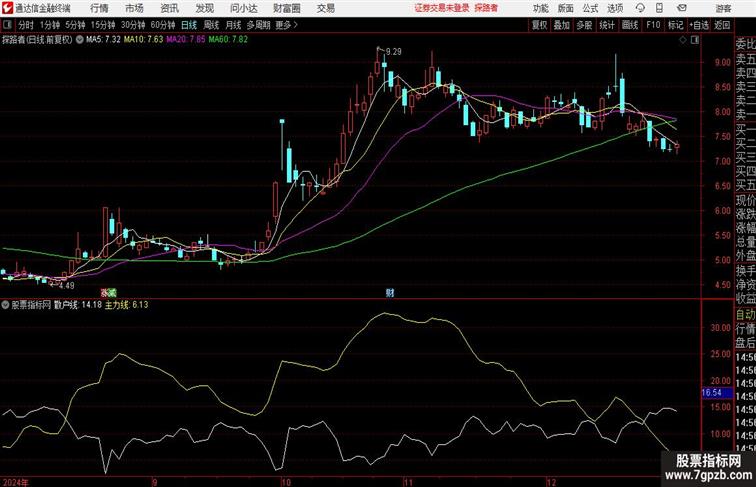Expand the 更多 period list
The image size is (756, 487).
(286, 25)
